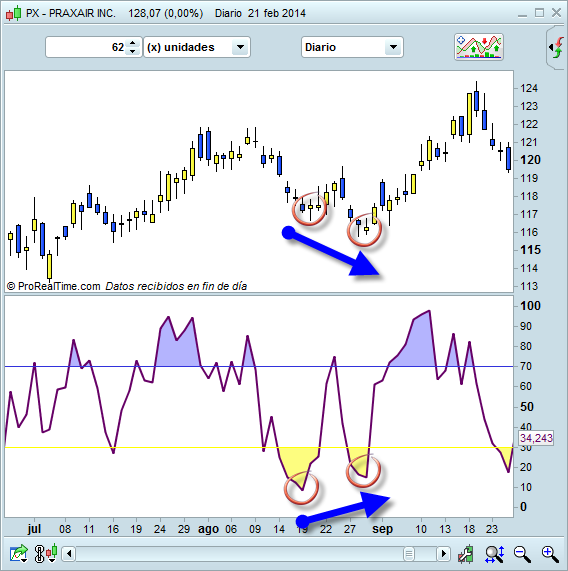Open the side trading panel arrow tab
The image size is (568, 571).
[556, 47]
